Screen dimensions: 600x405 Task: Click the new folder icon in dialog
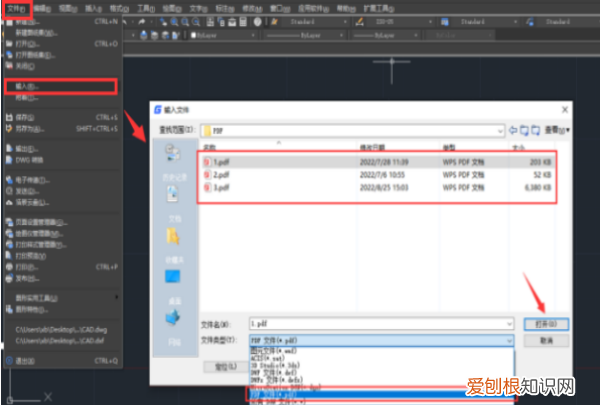tap(536, 131)
